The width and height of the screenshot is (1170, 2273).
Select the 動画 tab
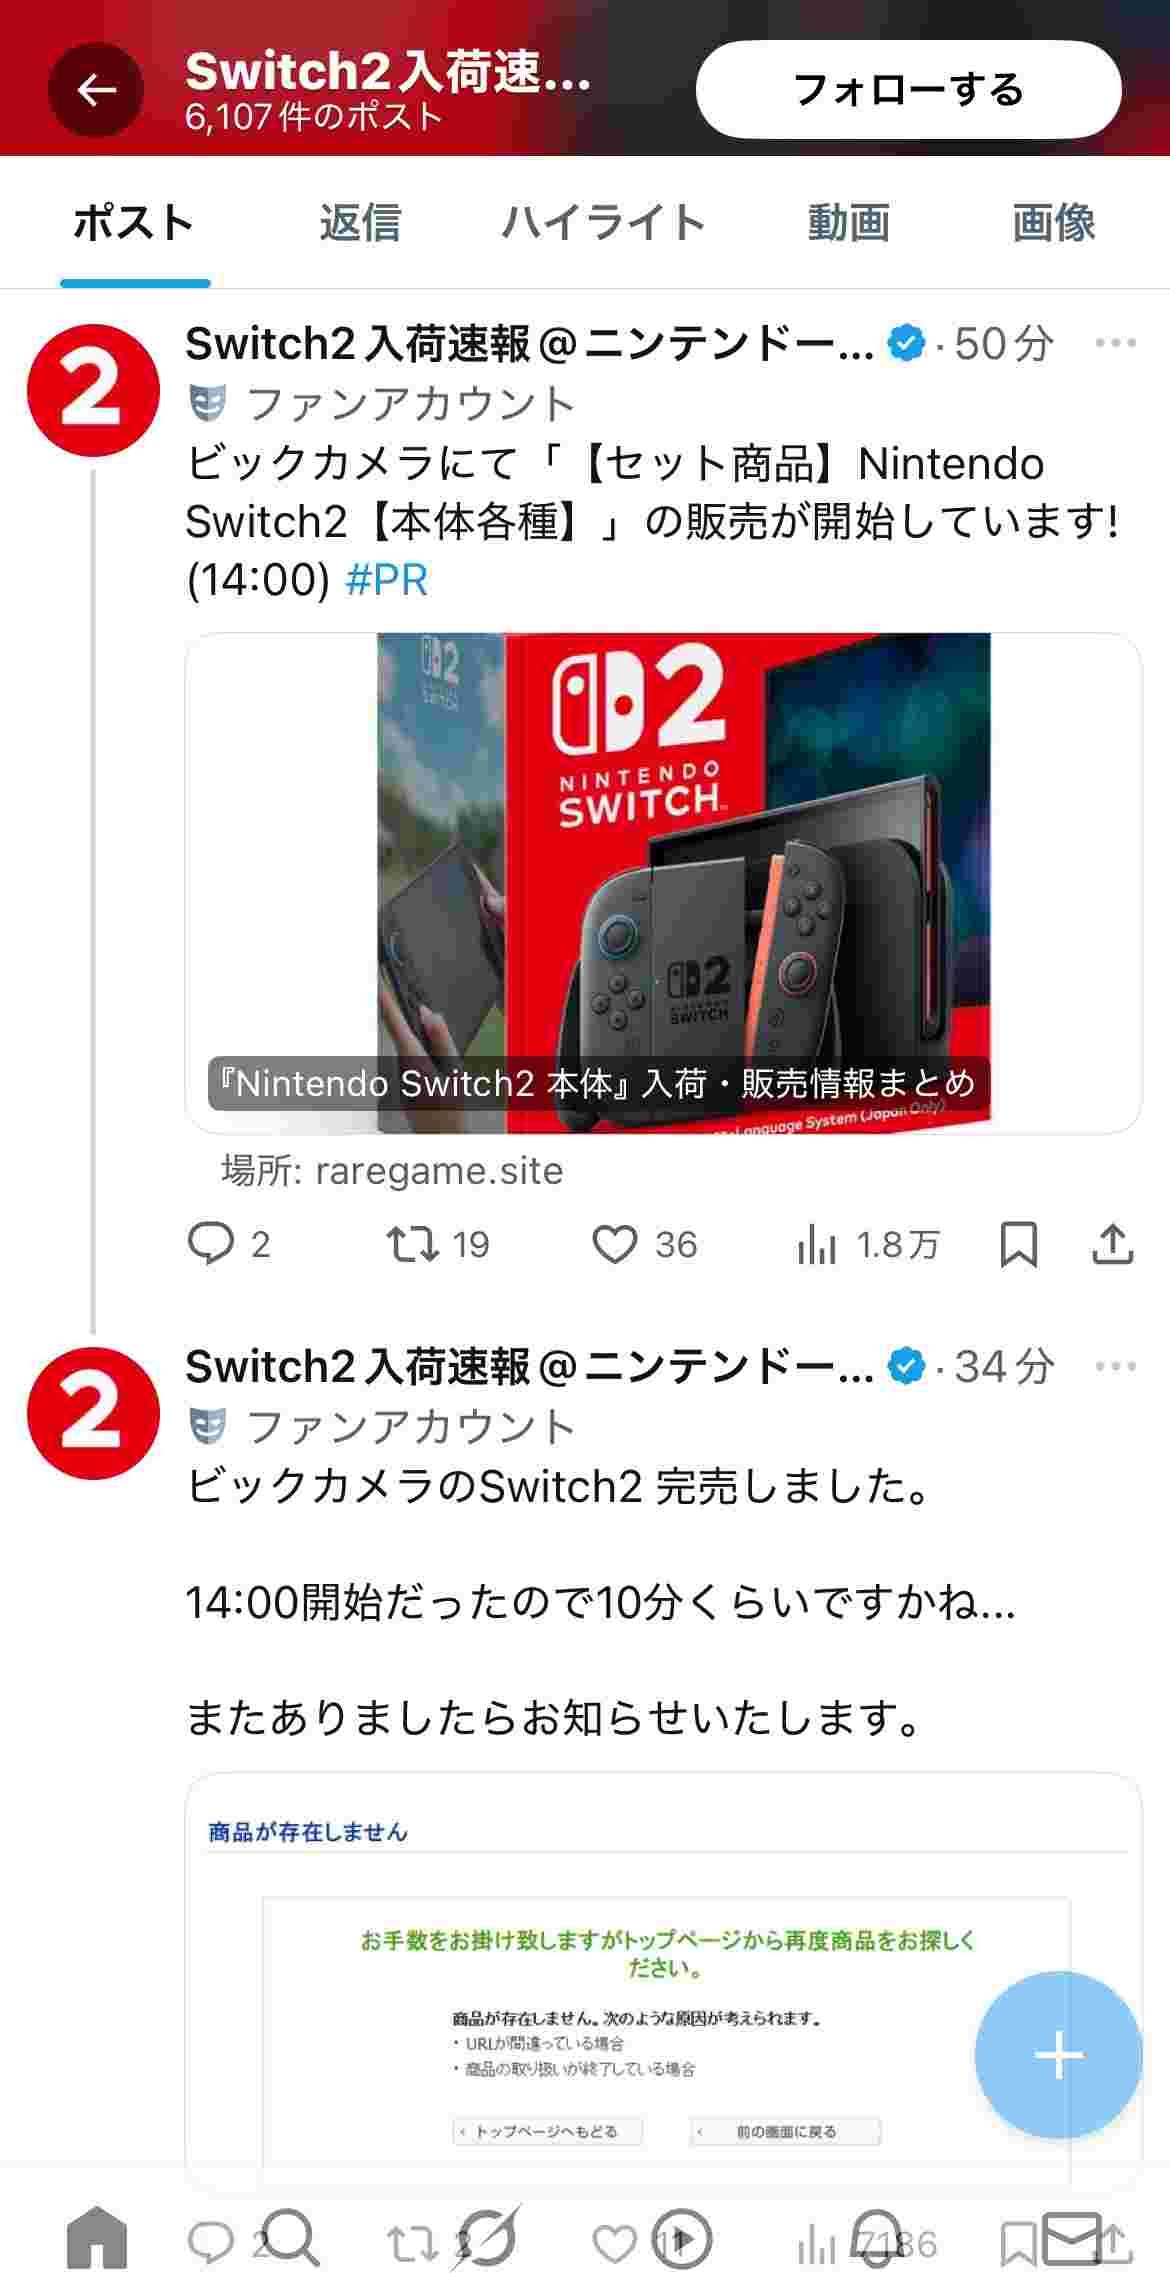tap(848, 222)
